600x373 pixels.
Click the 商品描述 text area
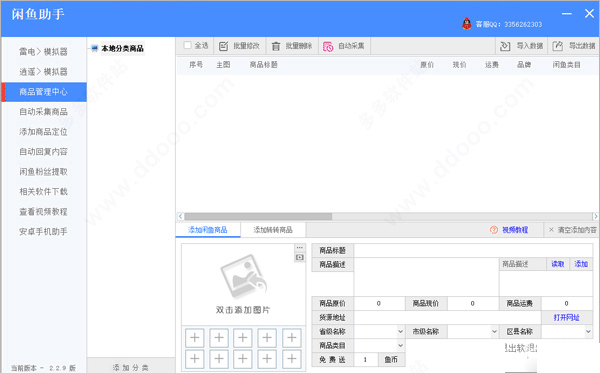point(426,277)
